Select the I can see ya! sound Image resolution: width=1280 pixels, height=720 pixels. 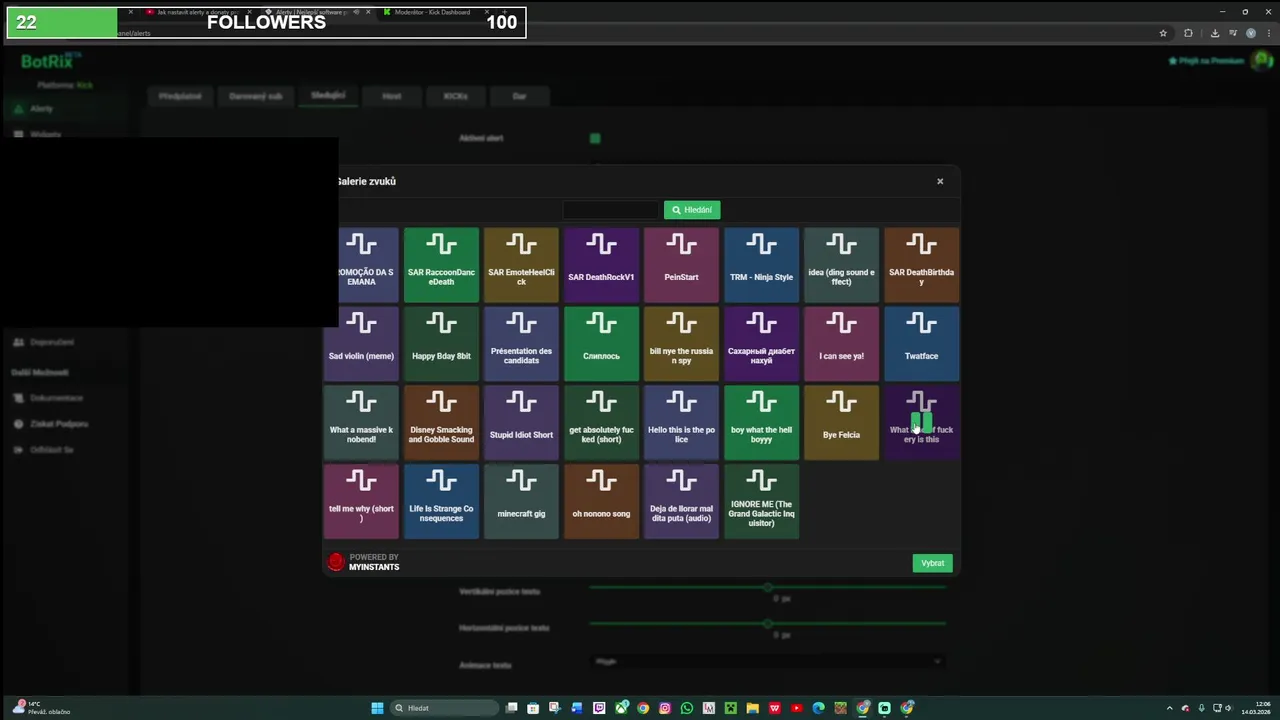pyautogui.click(x=841, y=344)
